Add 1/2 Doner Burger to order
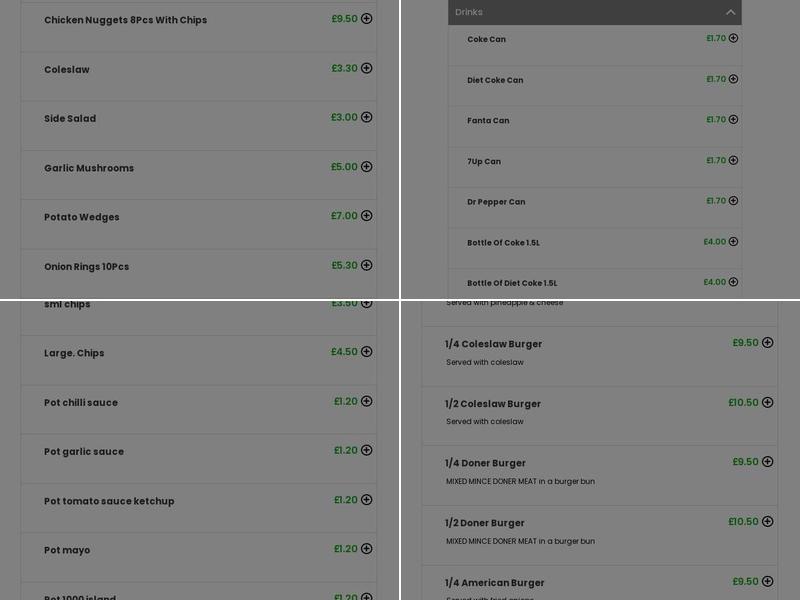 click(x=767, y=521)
